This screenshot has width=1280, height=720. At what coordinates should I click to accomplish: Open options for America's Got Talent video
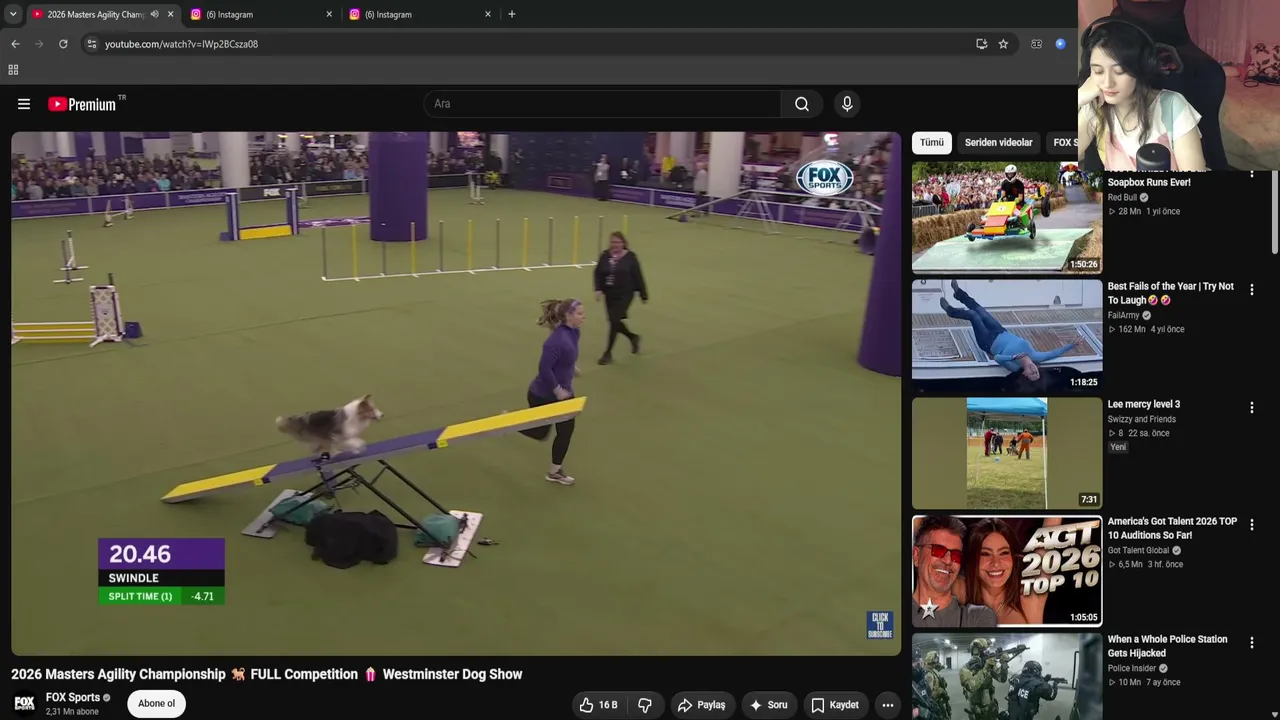(x=1251, y=525)
